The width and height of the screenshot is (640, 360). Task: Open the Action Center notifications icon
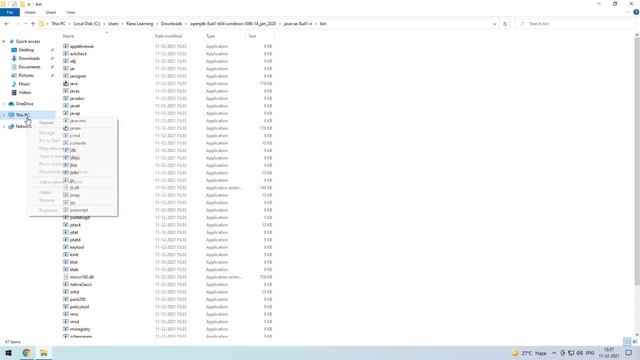coord(629,353)
